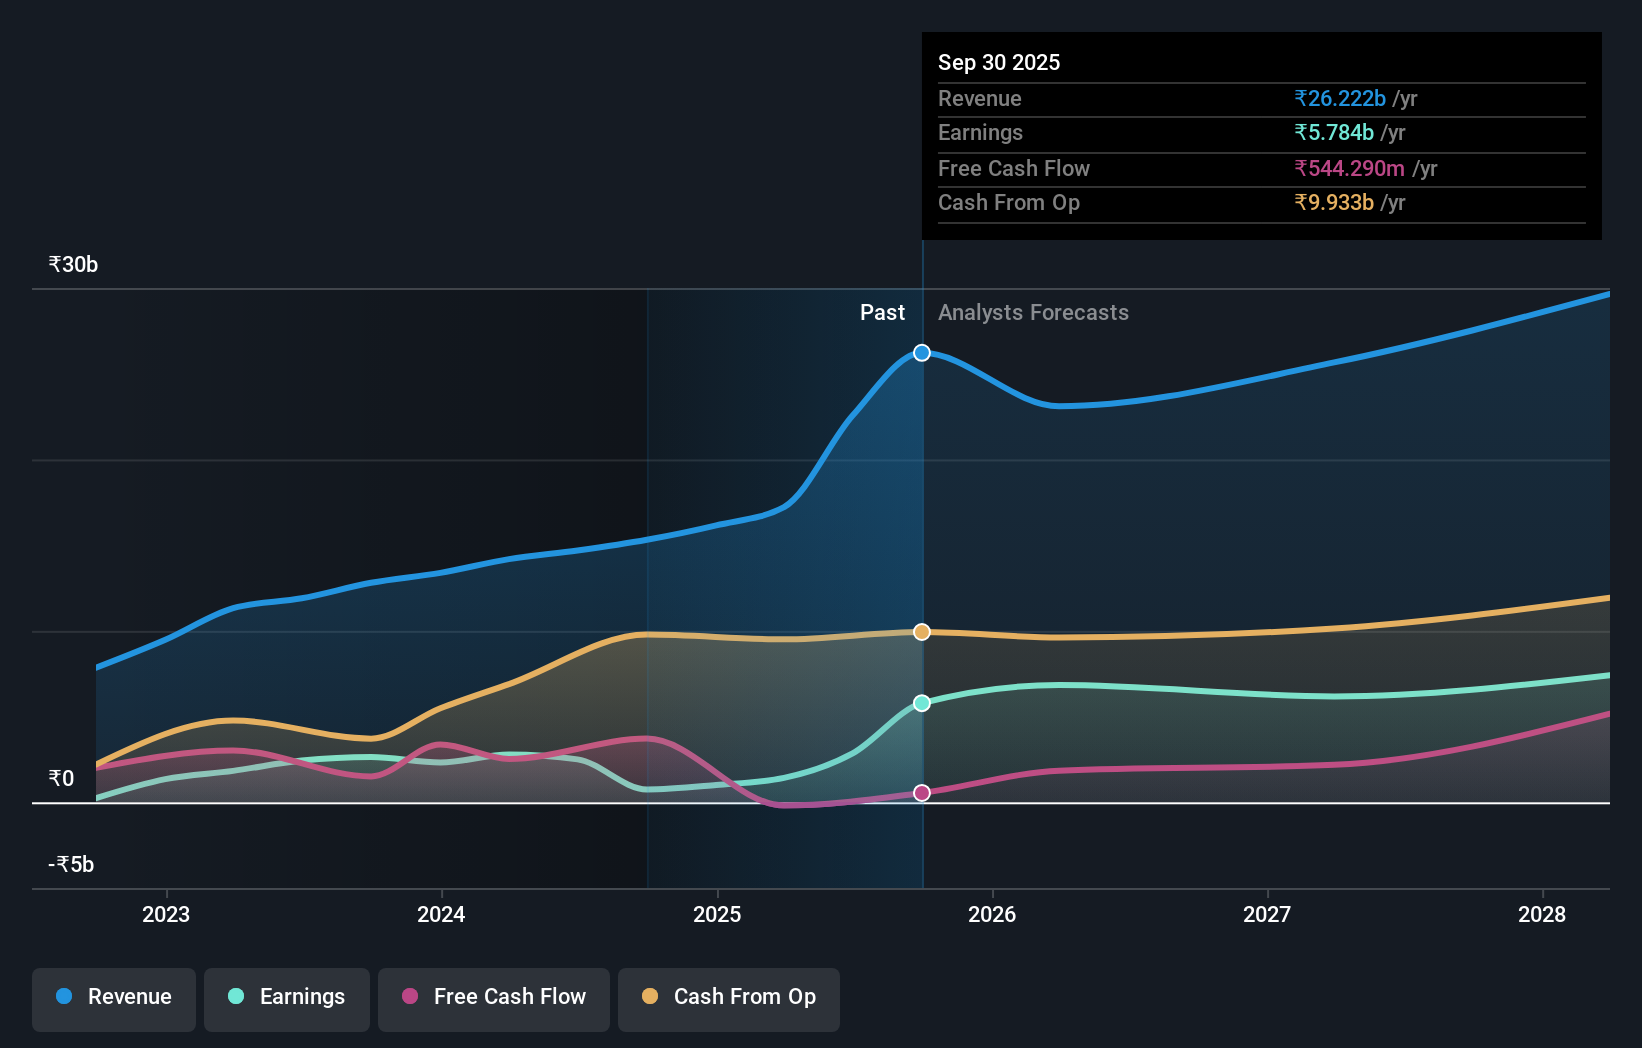Screen dimensions: 1642x1048
Task: Select the pink Free Cash Flow chart marker
Action: pyautogui.click(x=921, y=792)
